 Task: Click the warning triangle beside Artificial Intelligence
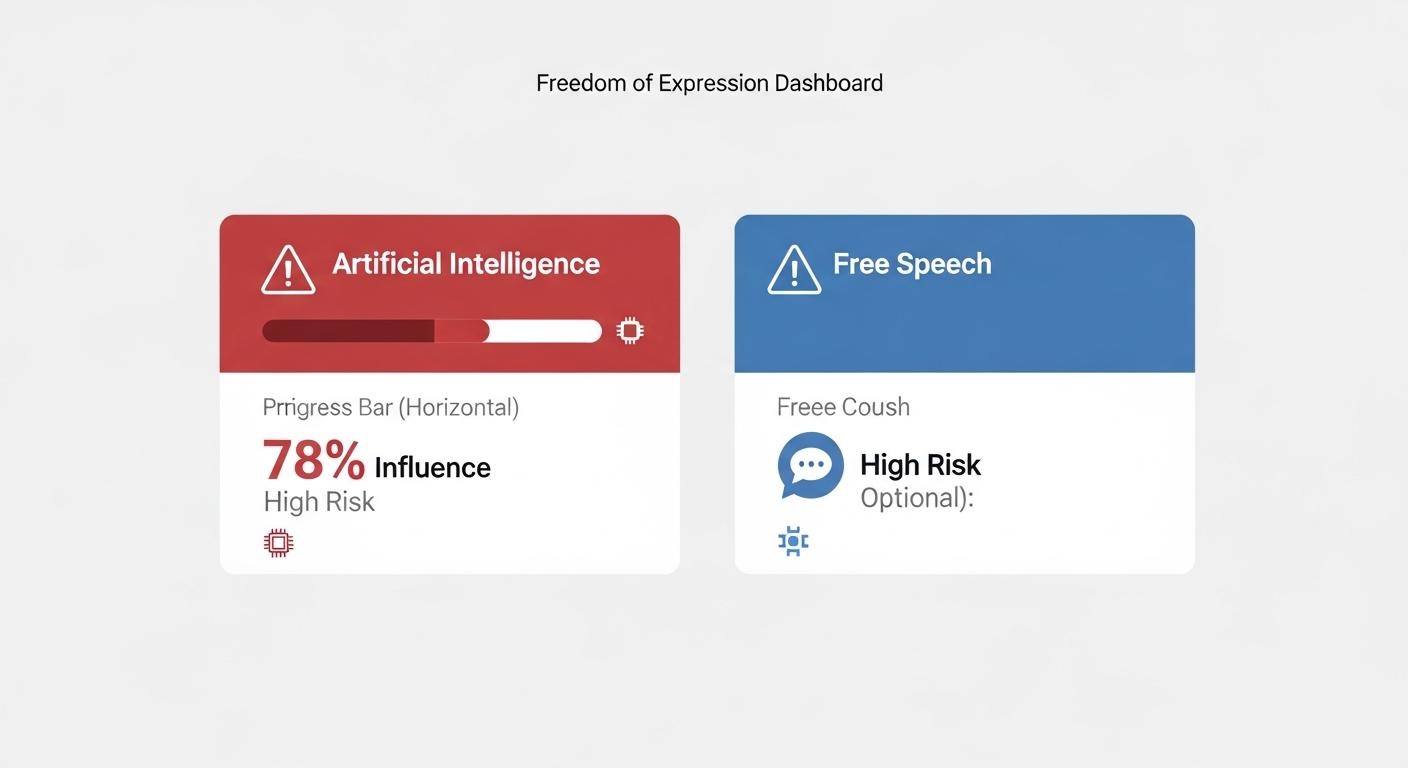tap(288, 270)
